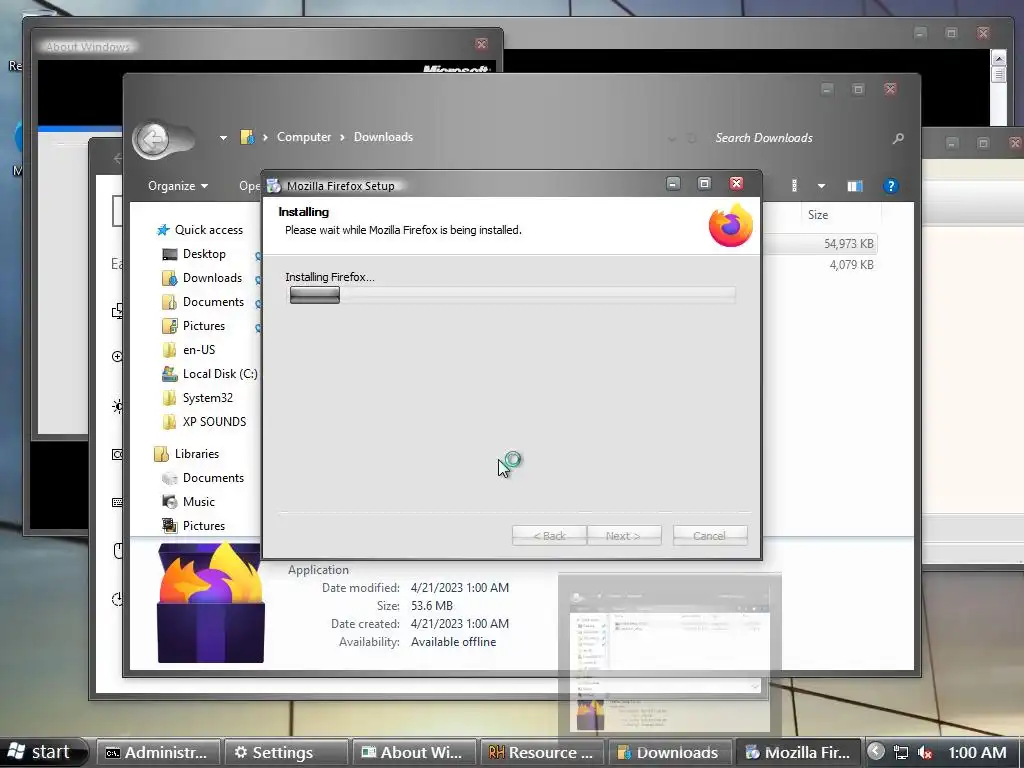The image size is (1024, 768).
Task: Open Local Disk (C:) in sidebar
Action: point(220,374)
